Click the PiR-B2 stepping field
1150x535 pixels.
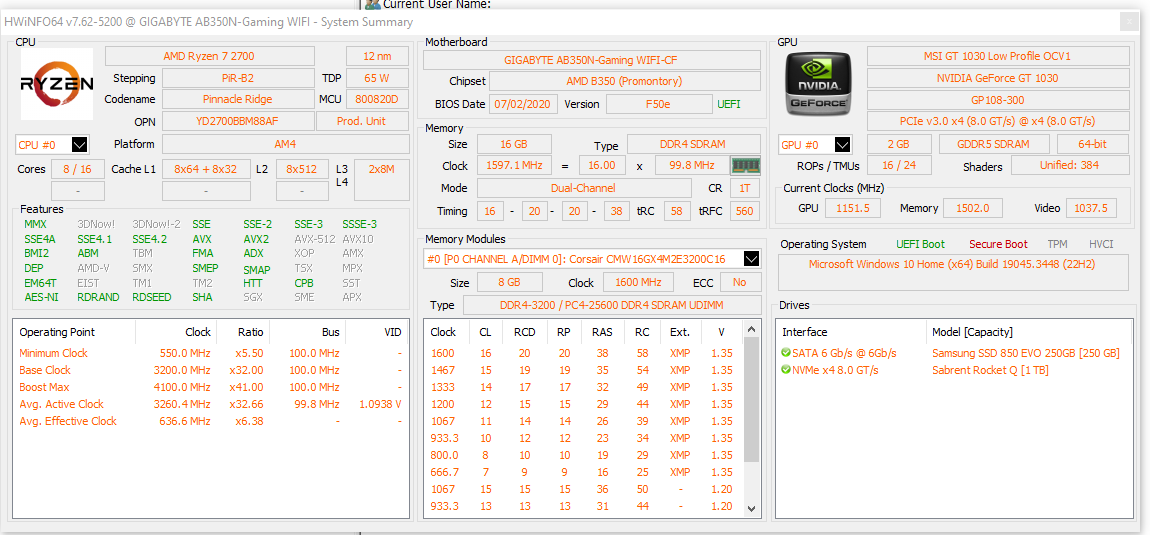(238, 78)
